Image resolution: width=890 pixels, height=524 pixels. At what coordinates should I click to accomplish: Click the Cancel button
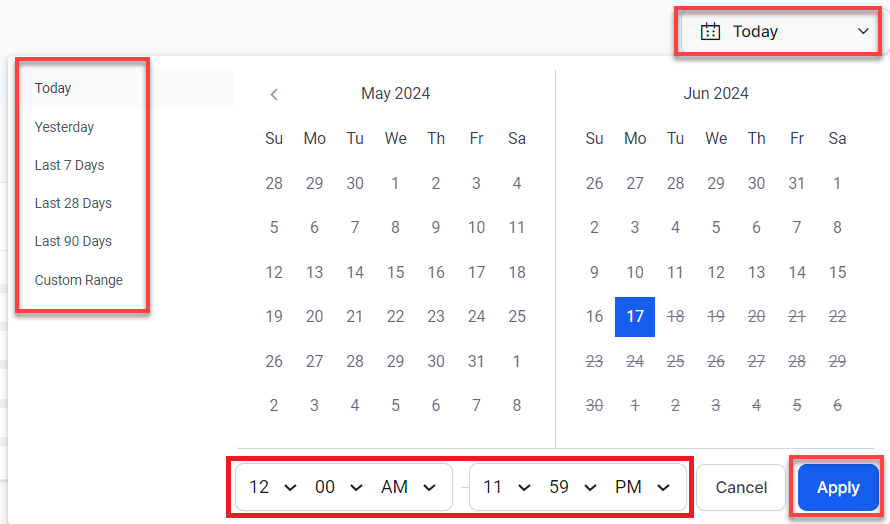click(x=741, y=488)
